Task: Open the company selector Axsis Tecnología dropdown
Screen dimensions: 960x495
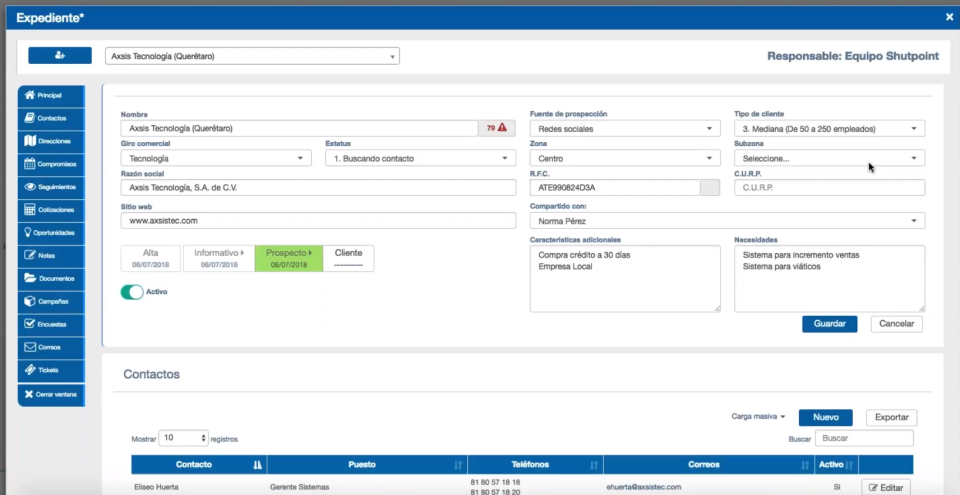Action: coord(252,56)
